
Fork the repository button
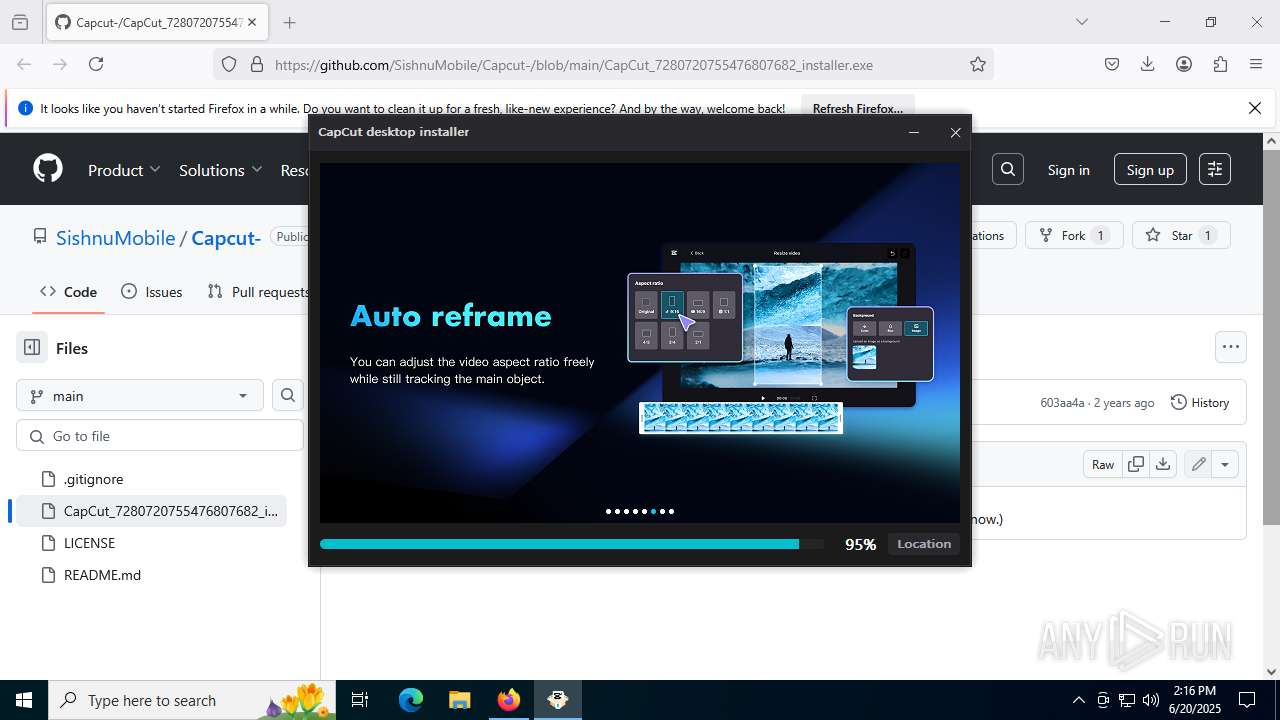pyautogui.click(x=1074, y=235)
